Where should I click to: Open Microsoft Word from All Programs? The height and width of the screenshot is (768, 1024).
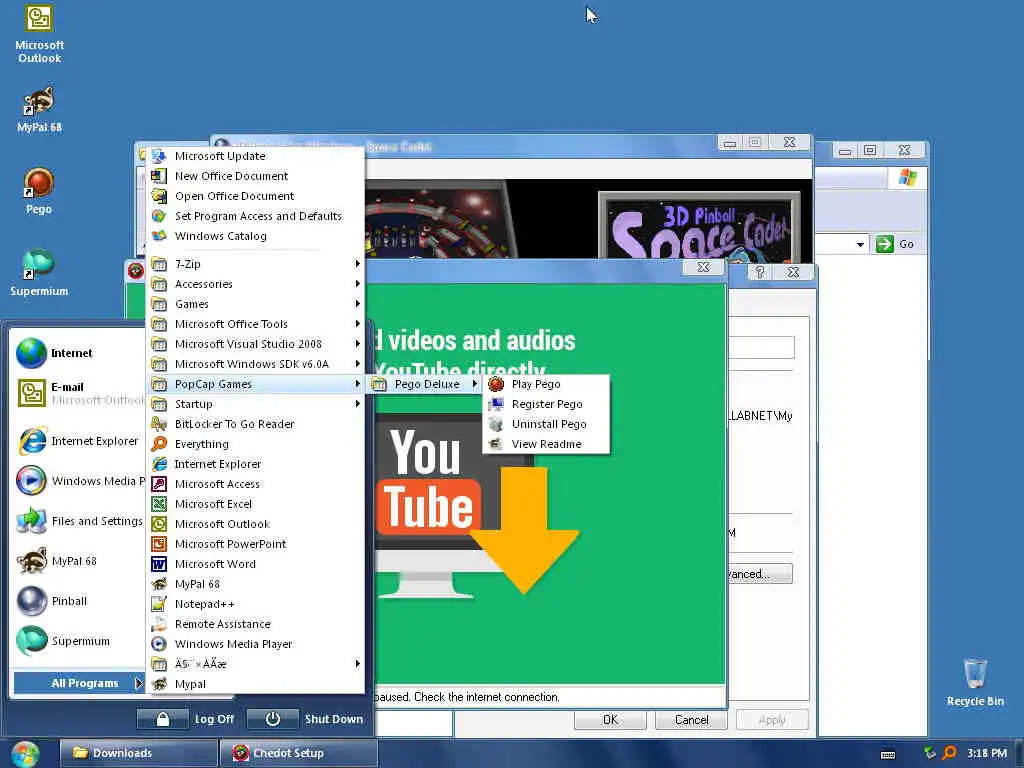point(255,564)
